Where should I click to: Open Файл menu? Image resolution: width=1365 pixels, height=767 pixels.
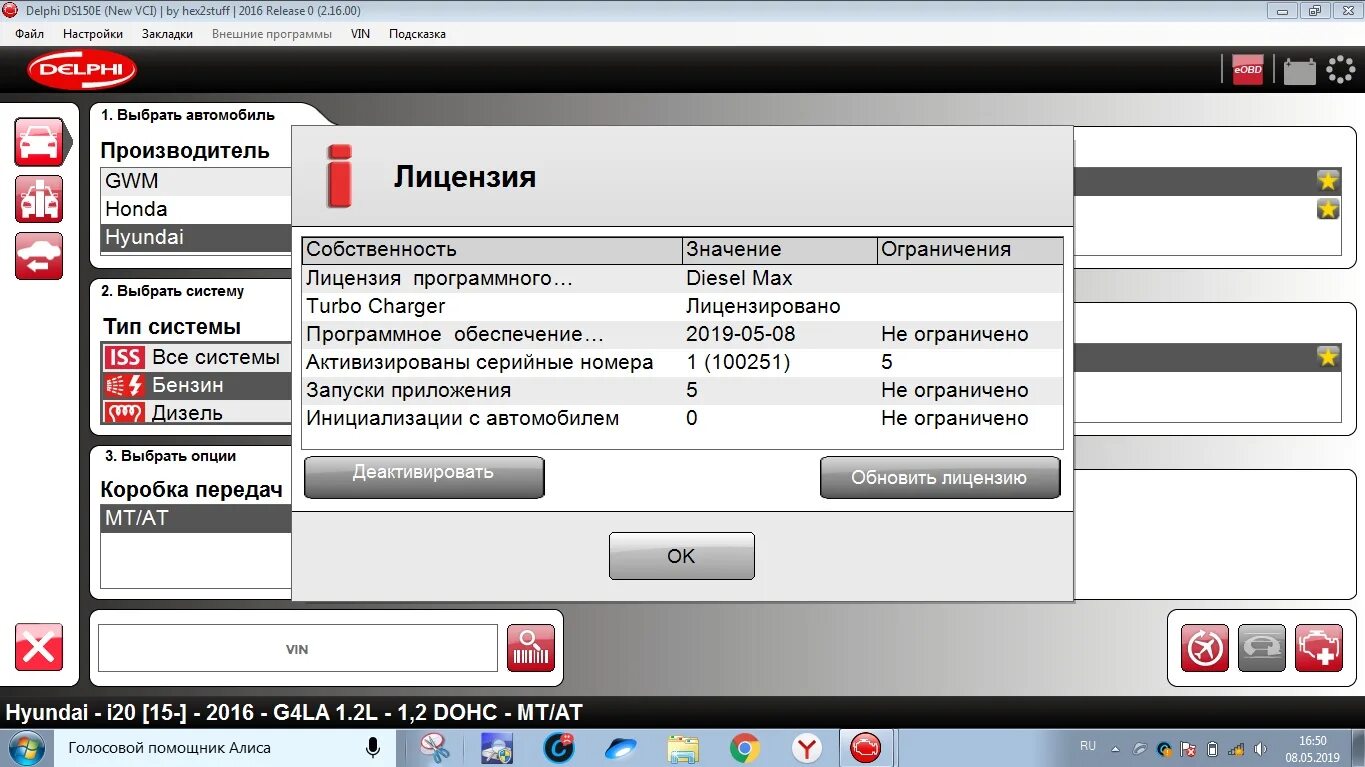(x=29, y=34)
